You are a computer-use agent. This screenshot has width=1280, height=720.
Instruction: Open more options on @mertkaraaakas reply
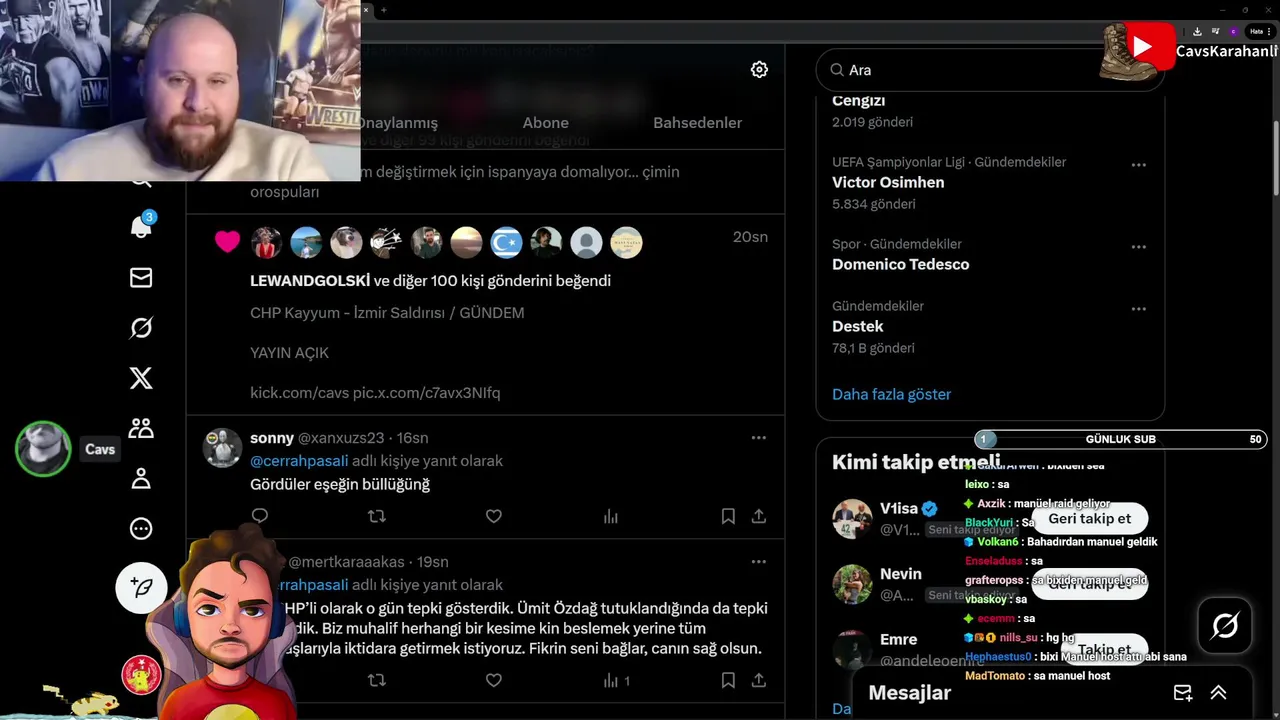click(759, 561)
